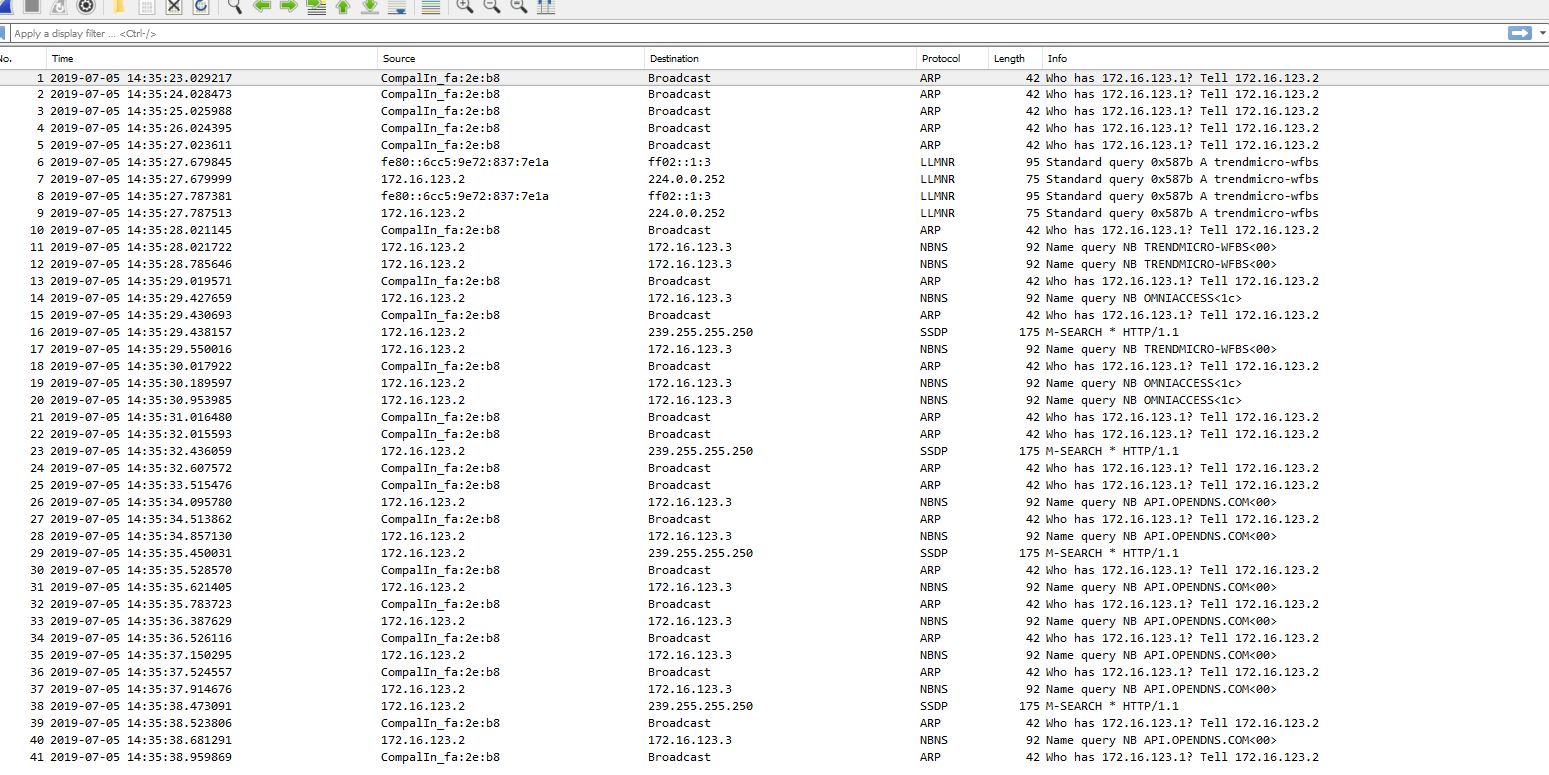
Task: Click length 175 in packet 29
Action: pos(1029,553)
